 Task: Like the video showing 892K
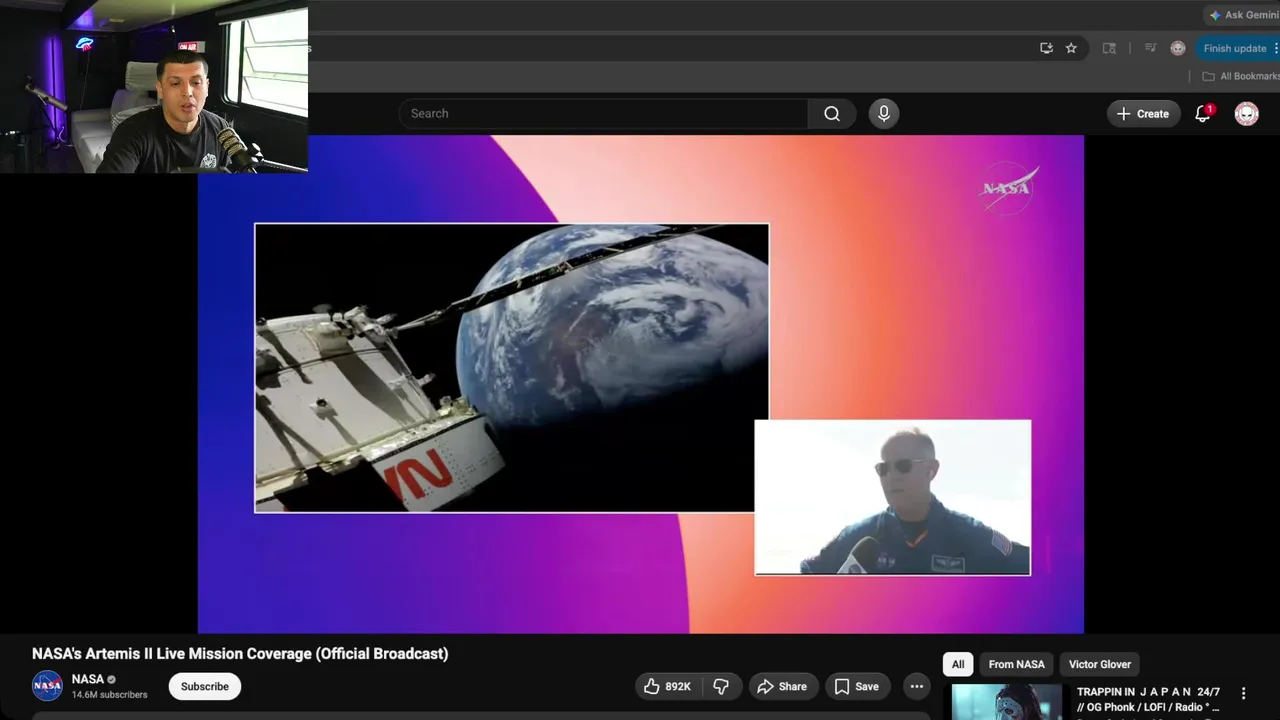coord(668,686)
